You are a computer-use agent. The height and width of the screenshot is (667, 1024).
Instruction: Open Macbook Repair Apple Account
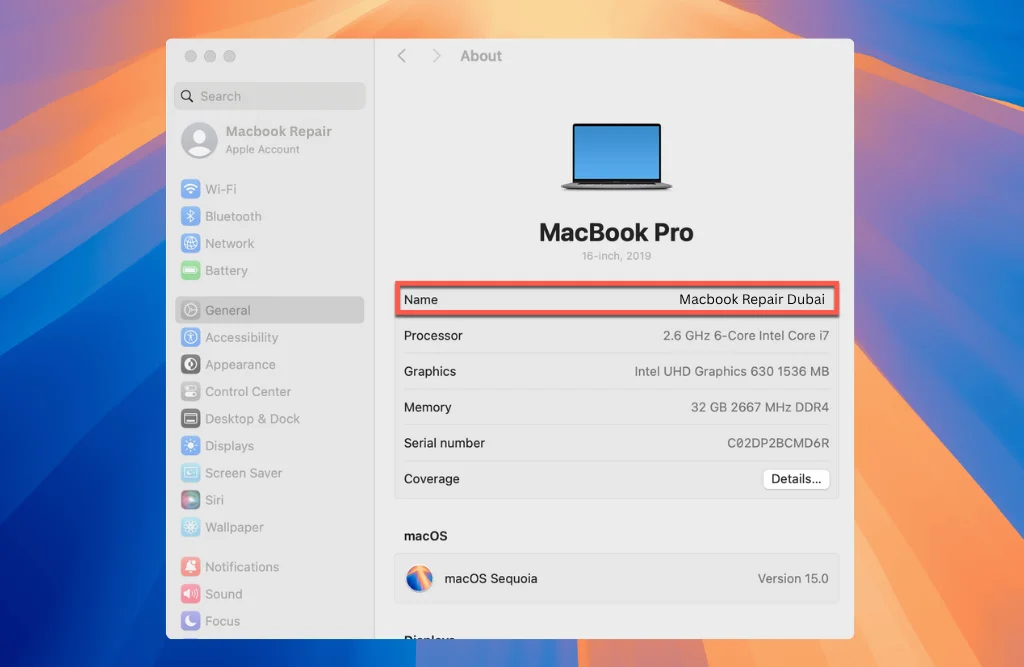click(269, 140)
